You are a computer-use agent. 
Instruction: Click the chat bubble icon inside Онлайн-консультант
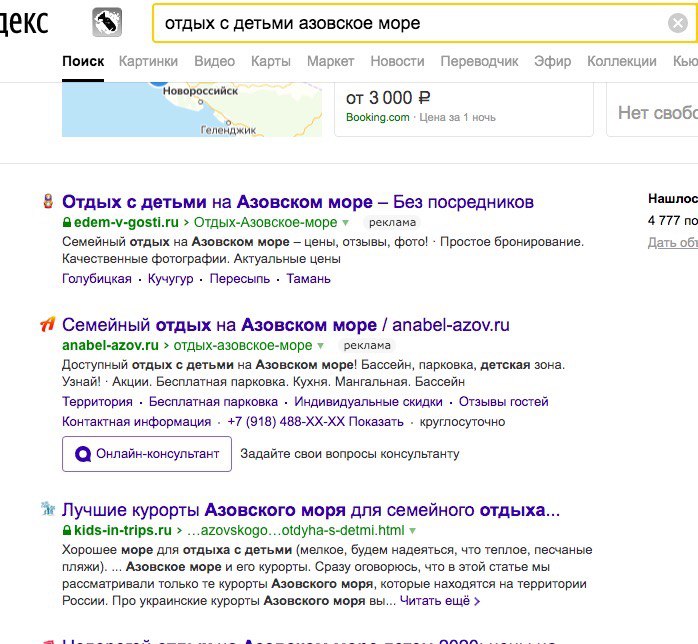coord(83,454)
